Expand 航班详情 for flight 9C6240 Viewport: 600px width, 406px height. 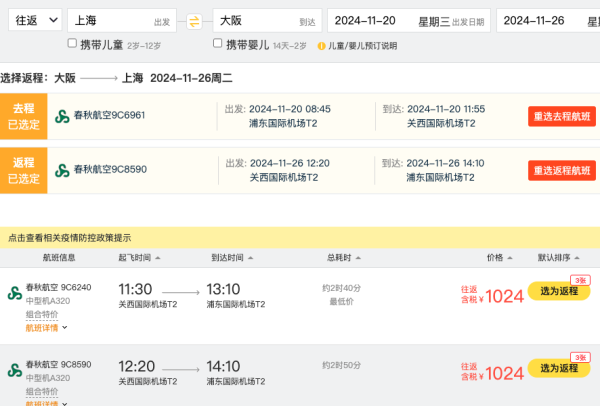pos(46,328)
